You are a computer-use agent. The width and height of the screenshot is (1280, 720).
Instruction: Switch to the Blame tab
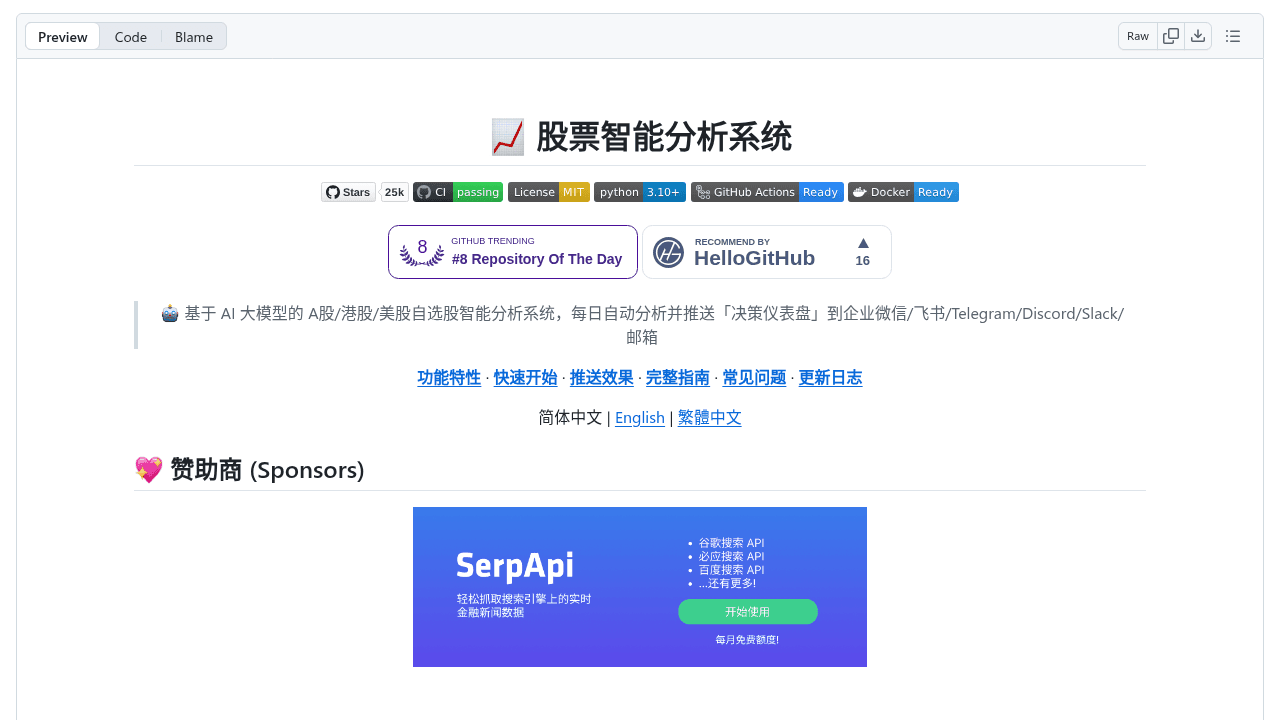click(x=194, y=37)
